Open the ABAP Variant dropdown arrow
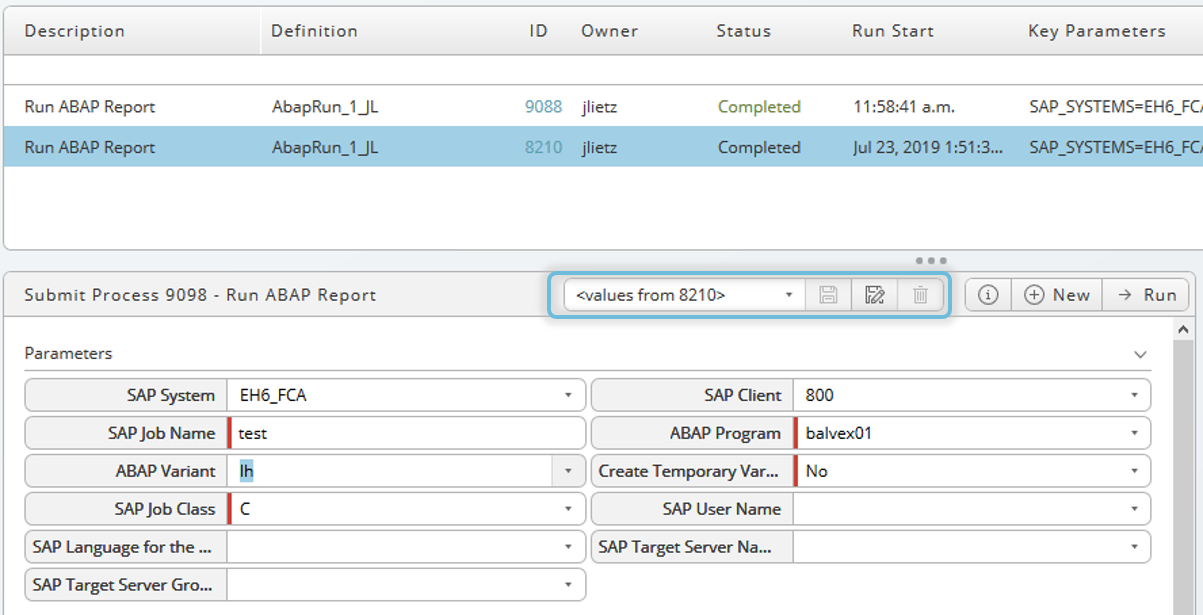This screenshot has height=615, width=1203. point(568,471)
